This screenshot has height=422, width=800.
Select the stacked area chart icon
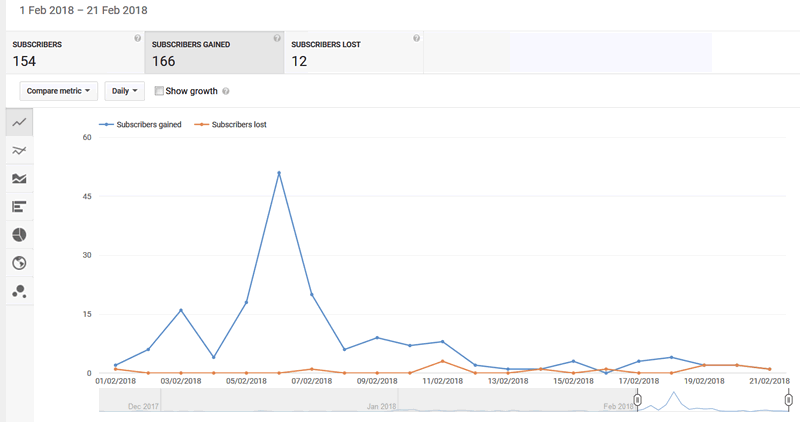[19, 178]
